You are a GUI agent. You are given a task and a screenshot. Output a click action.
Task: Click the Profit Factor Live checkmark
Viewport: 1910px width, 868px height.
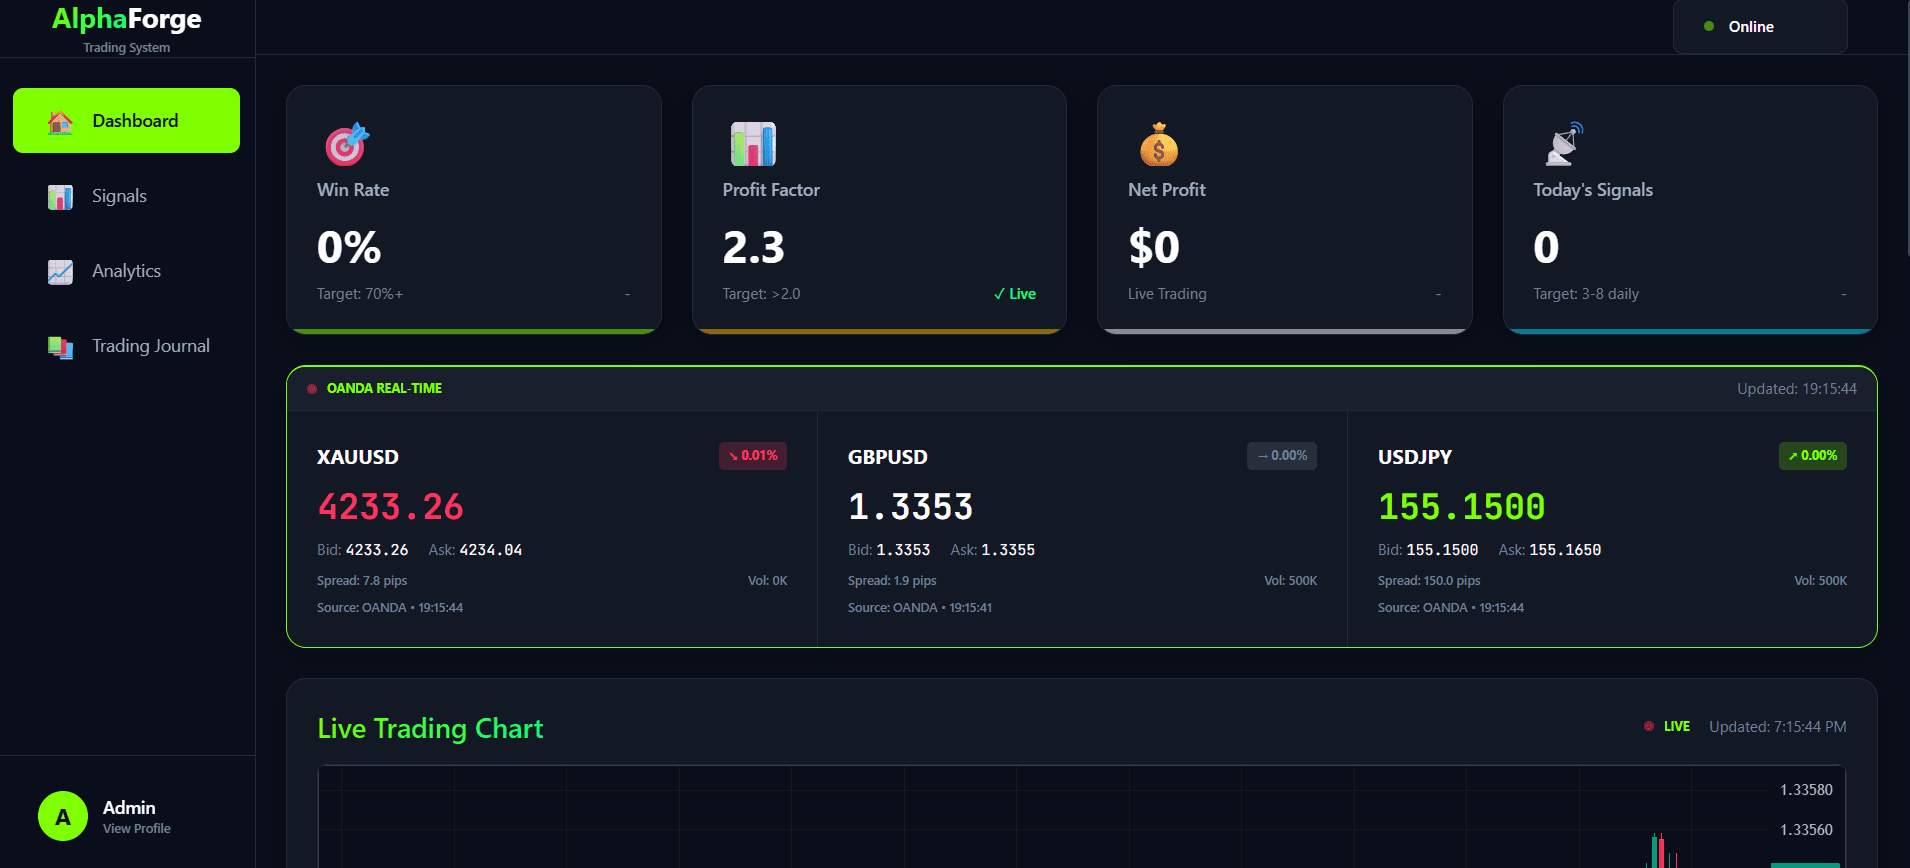coord(1015,294)
